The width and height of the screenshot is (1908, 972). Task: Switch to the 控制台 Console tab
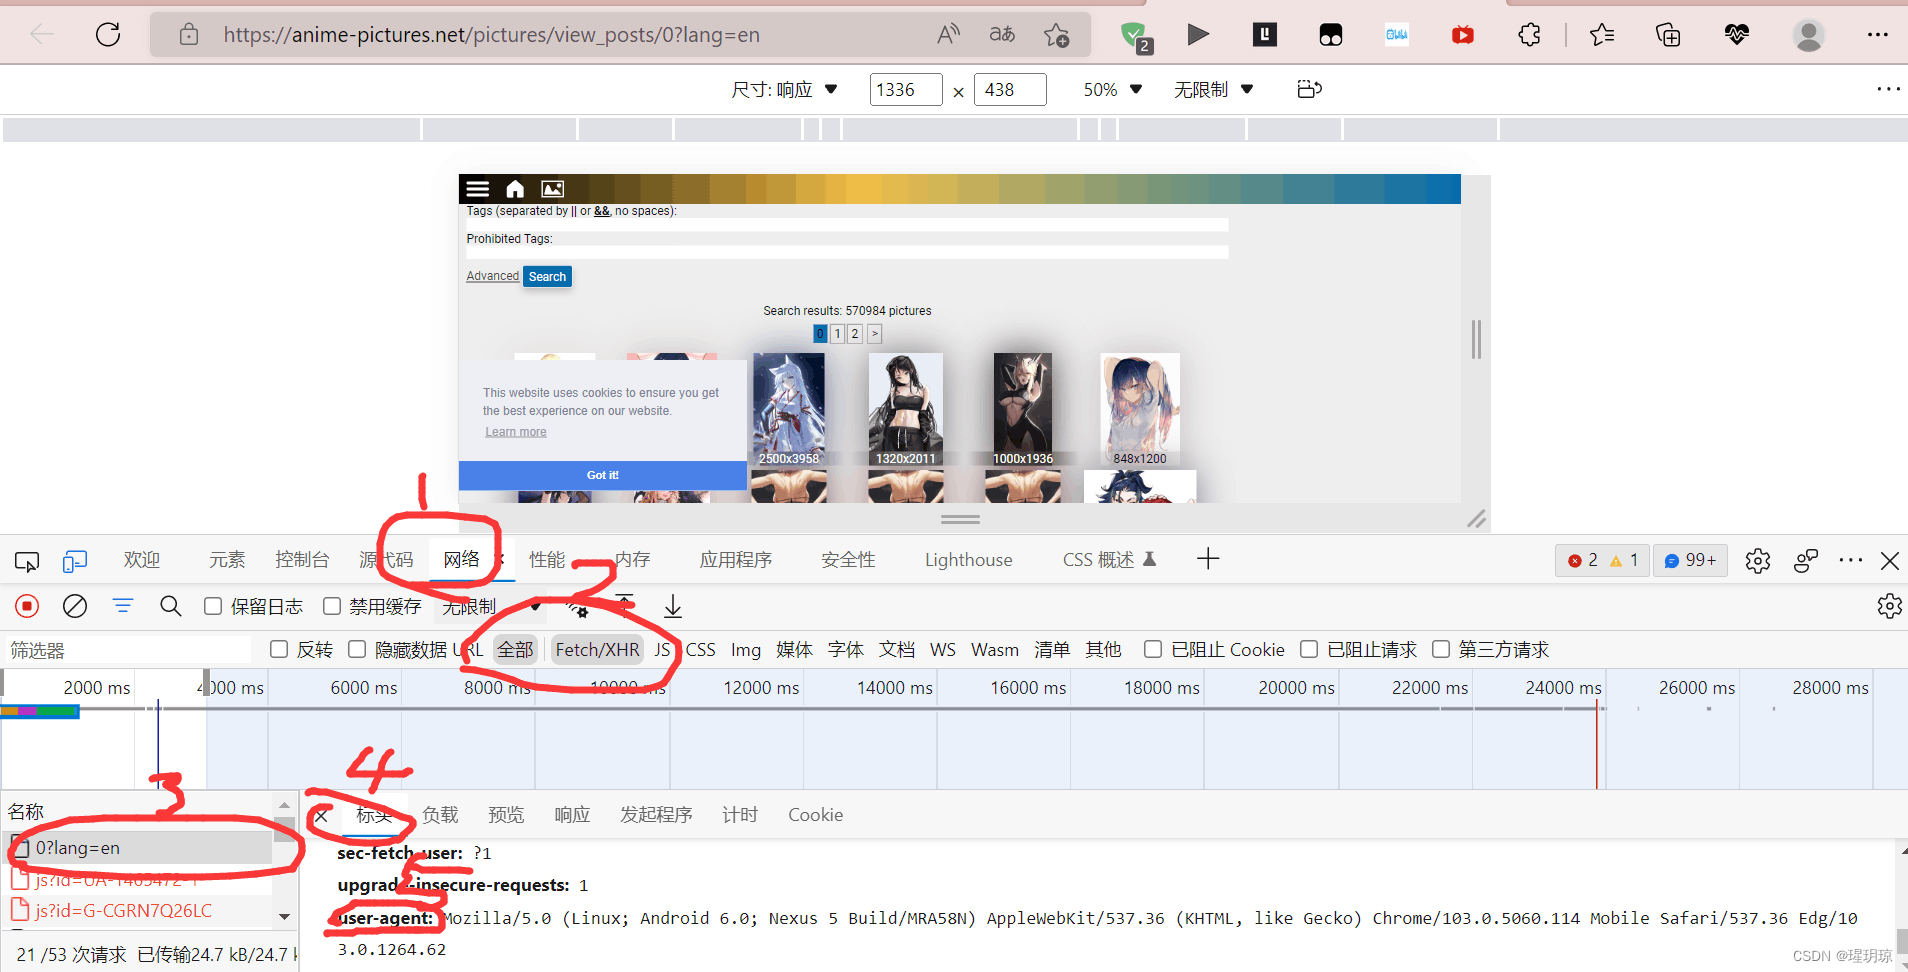tap(302, 560)
